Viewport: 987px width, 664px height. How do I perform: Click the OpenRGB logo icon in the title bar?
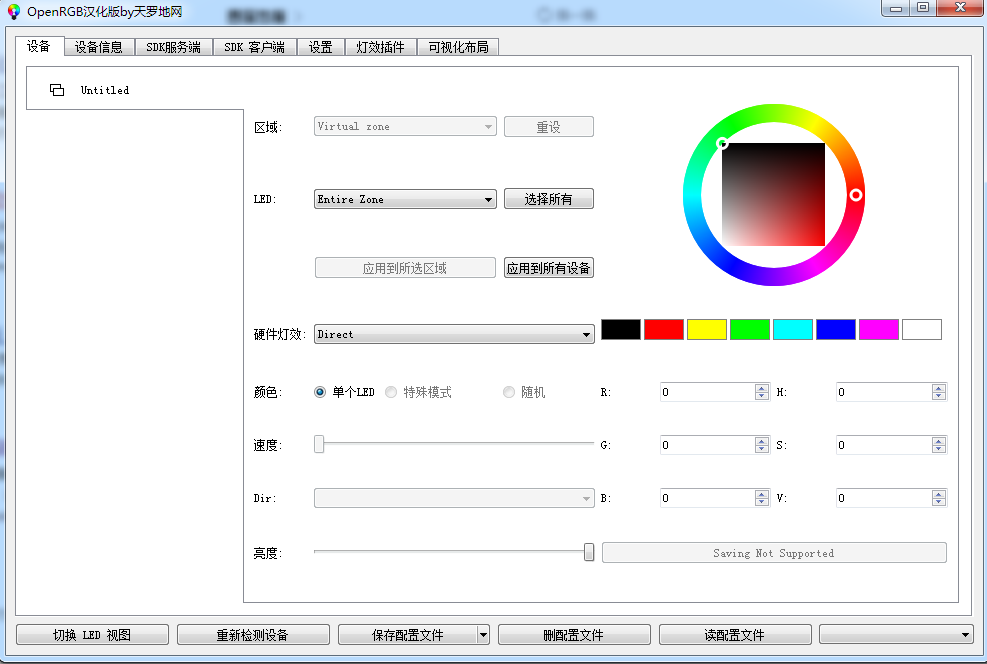(13, 12)
